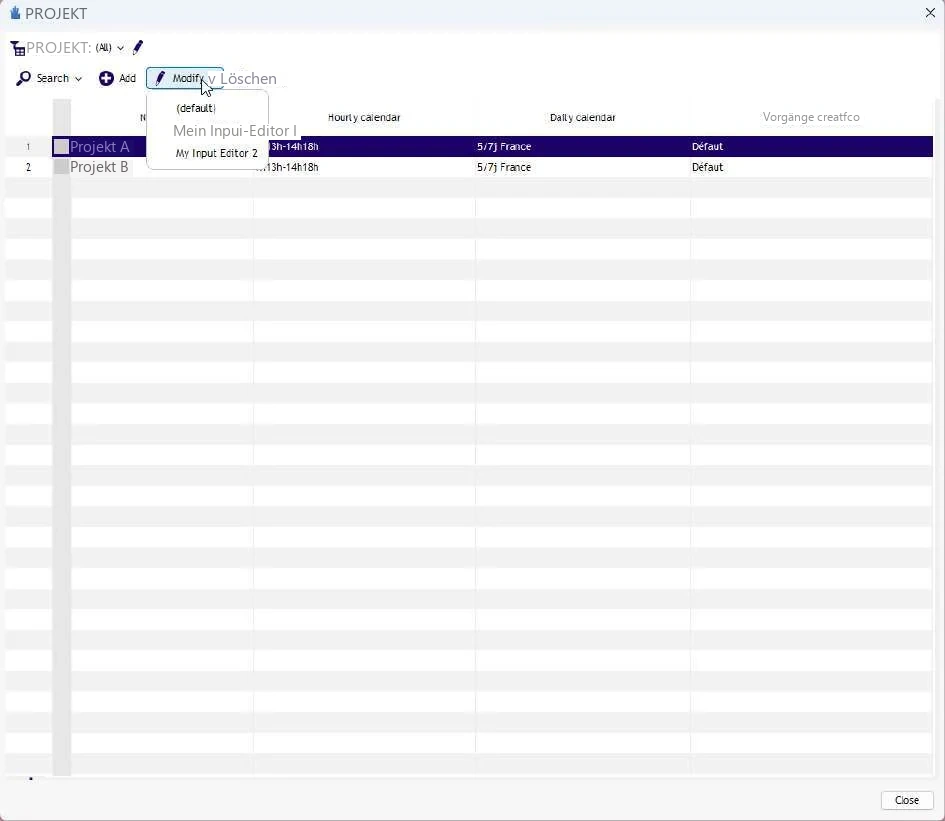Click the pencil icon beside (All) filter
945x821 pixels.
point(137,47)
